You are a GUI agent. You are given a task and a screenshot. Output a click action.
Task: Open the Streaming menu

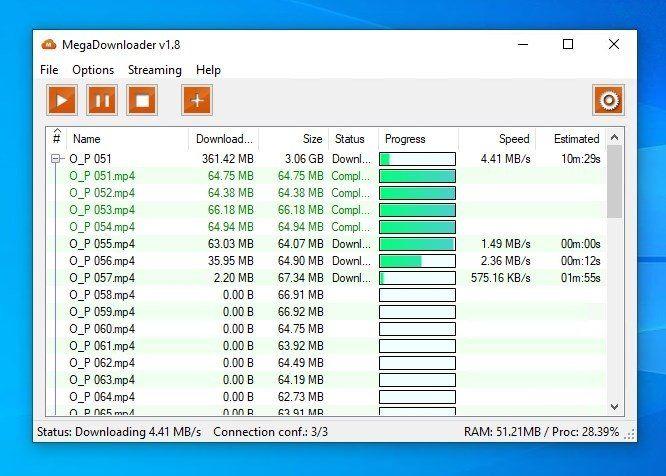click(155, 70)
